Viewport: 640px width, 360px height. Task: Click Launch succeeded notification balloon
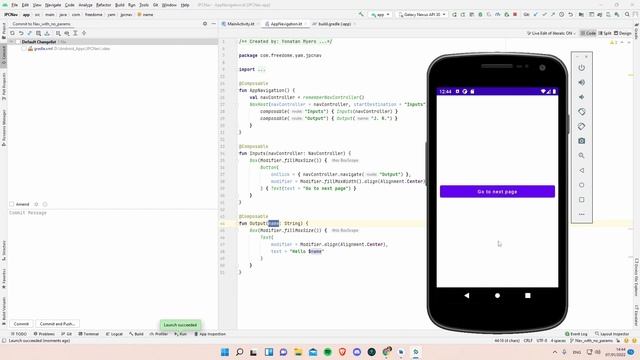pos(180,325)
